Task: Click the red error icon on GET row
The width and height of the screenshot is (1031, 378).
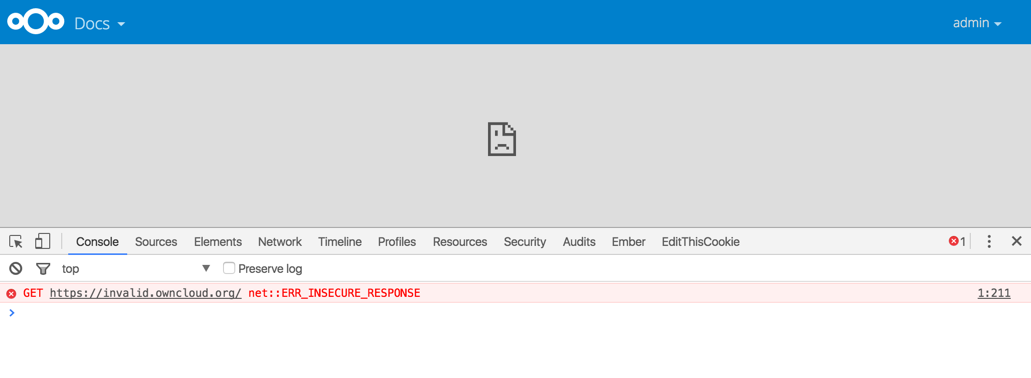Action: coord(11,293)
